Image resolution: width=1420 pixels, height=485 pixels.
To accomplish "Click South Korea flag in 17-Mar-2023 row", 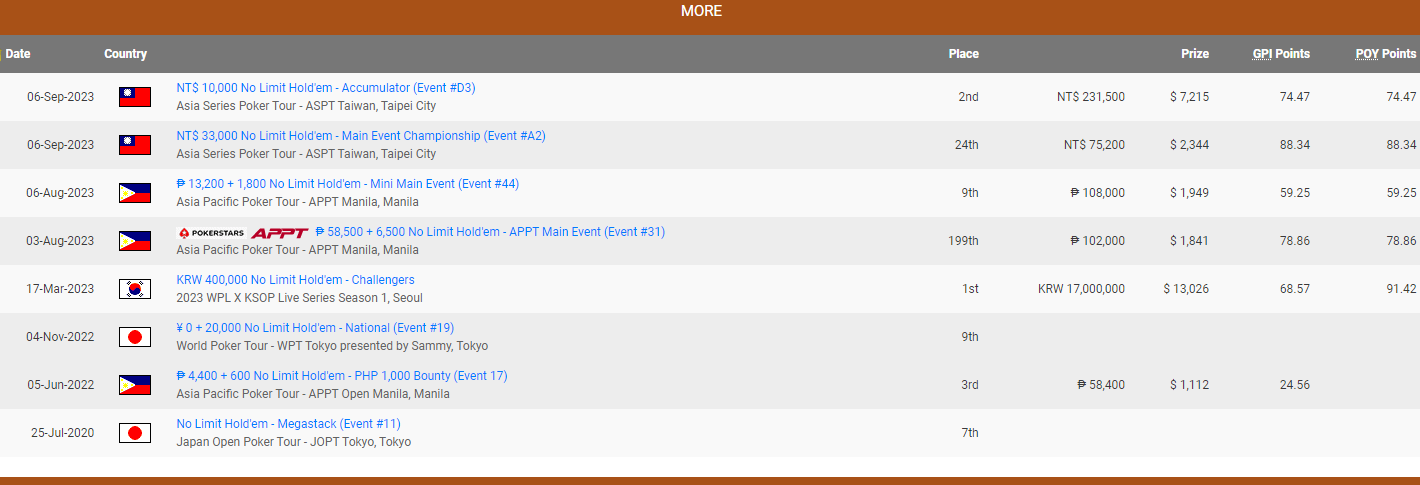I will point(134,289).
